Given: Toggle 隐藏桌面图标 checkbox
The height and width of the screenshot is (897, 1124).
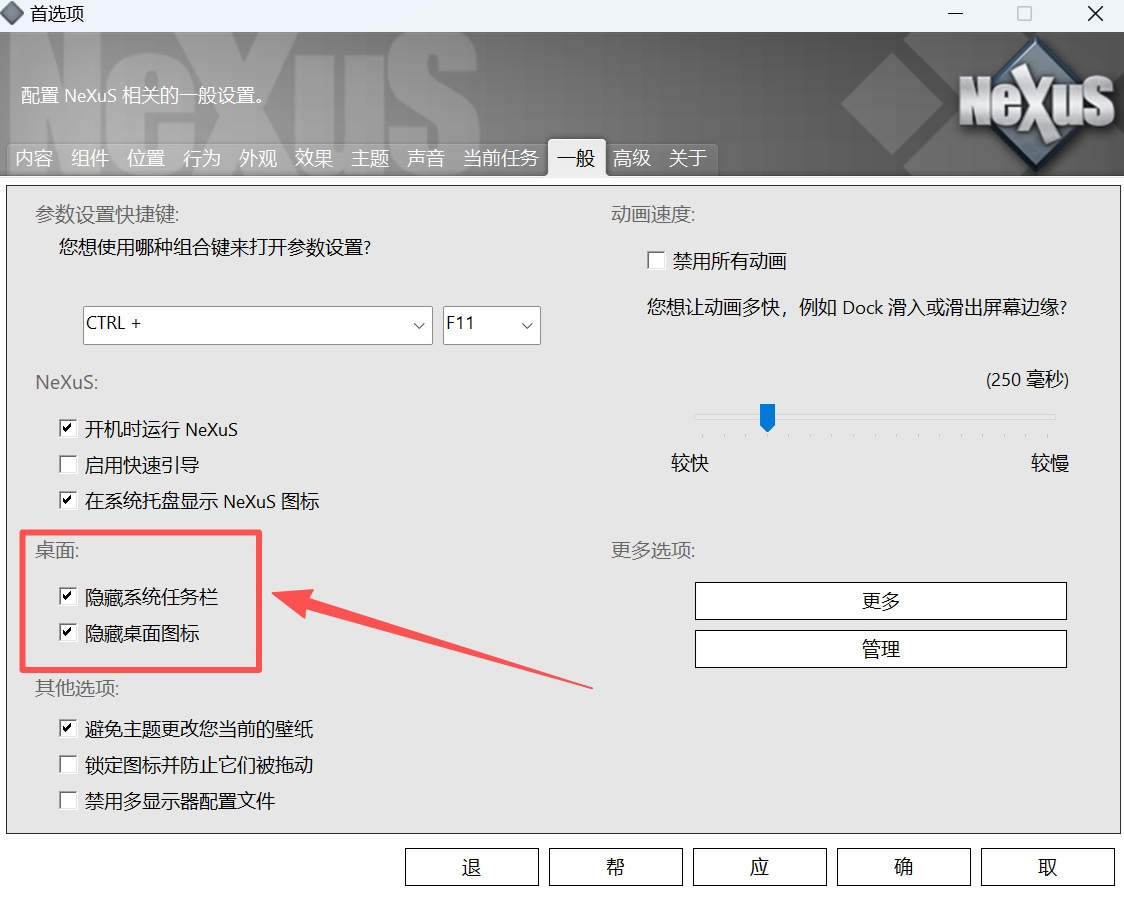Looking at the screenshot, I should click(x=68, y=633).
